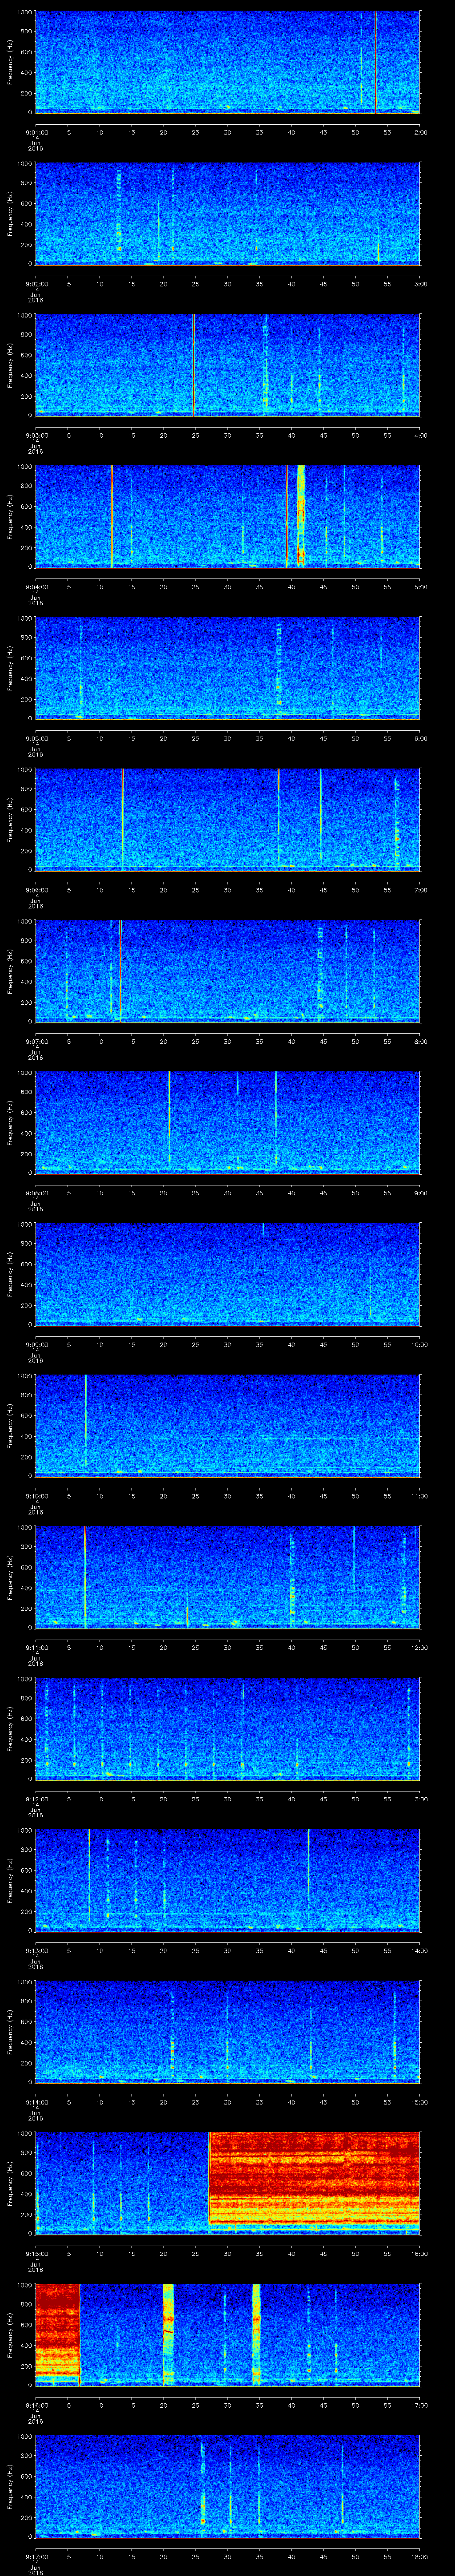Select the spectrogram panel starting at 9:03:00

[x=227, y=364]
